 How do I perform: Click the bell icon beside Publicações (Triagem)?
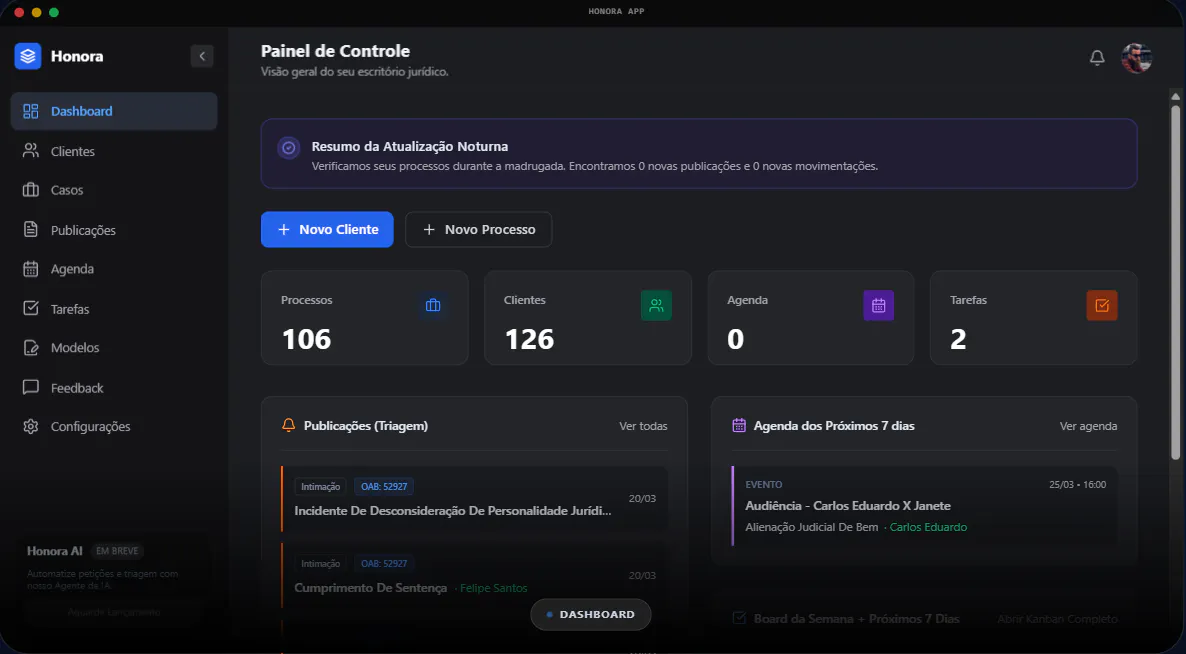point(288,426)
